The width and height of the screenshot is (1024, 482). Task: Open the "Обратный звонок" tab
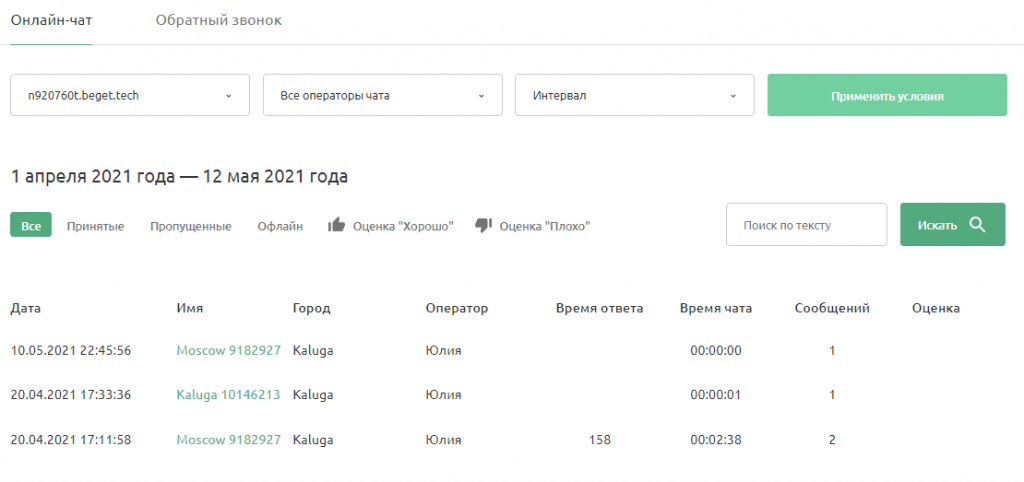pyautogui.click(x=218, y=21)
